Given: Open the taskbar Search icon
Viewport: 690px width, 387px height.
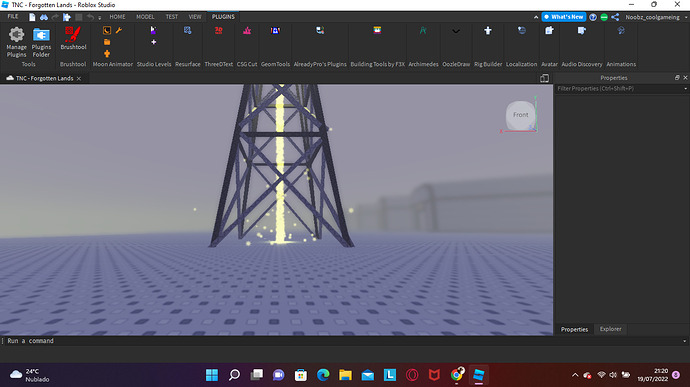Looking at the screenshot, I should pyautogui.click(x=234, y=375).
